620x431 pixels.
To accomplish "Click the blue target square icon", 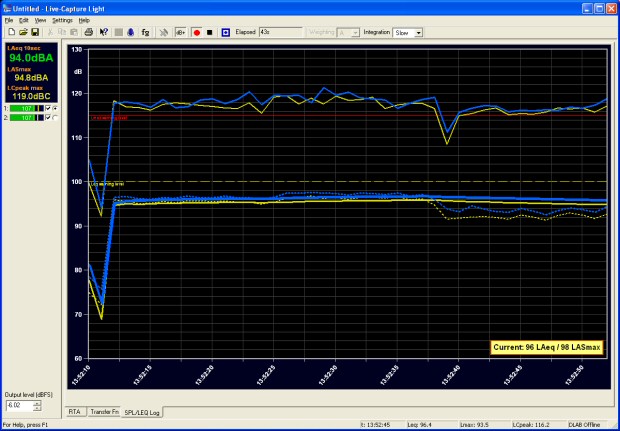I will click(226, 32).
